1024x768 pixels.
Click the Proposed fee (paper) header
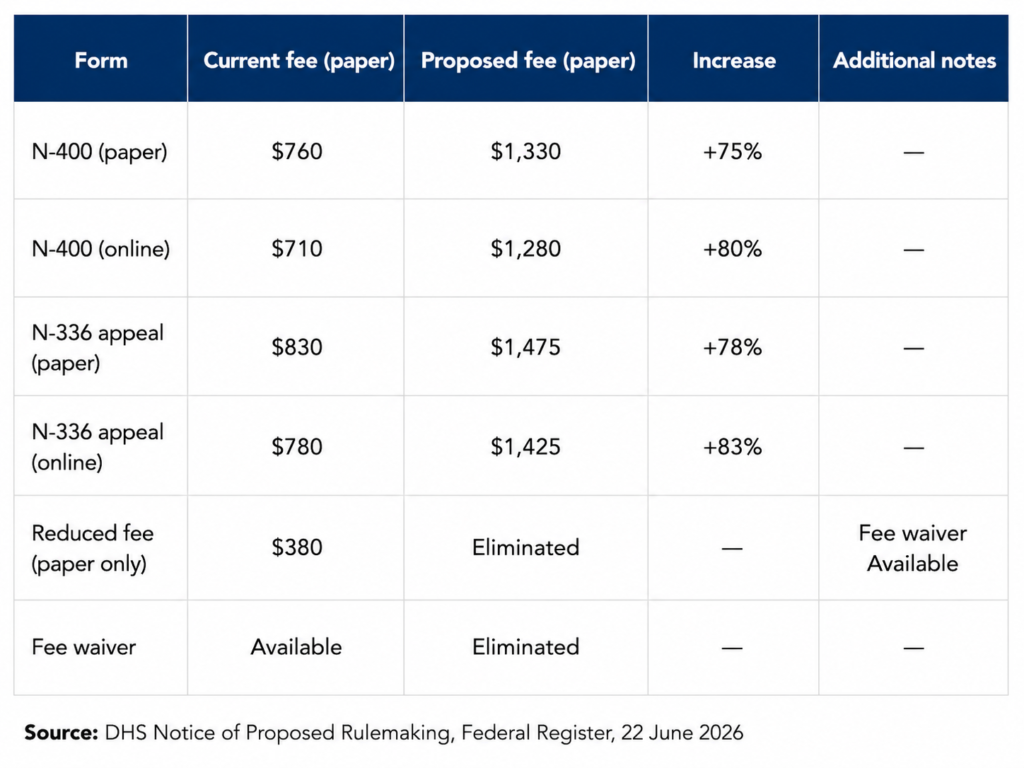528,61
